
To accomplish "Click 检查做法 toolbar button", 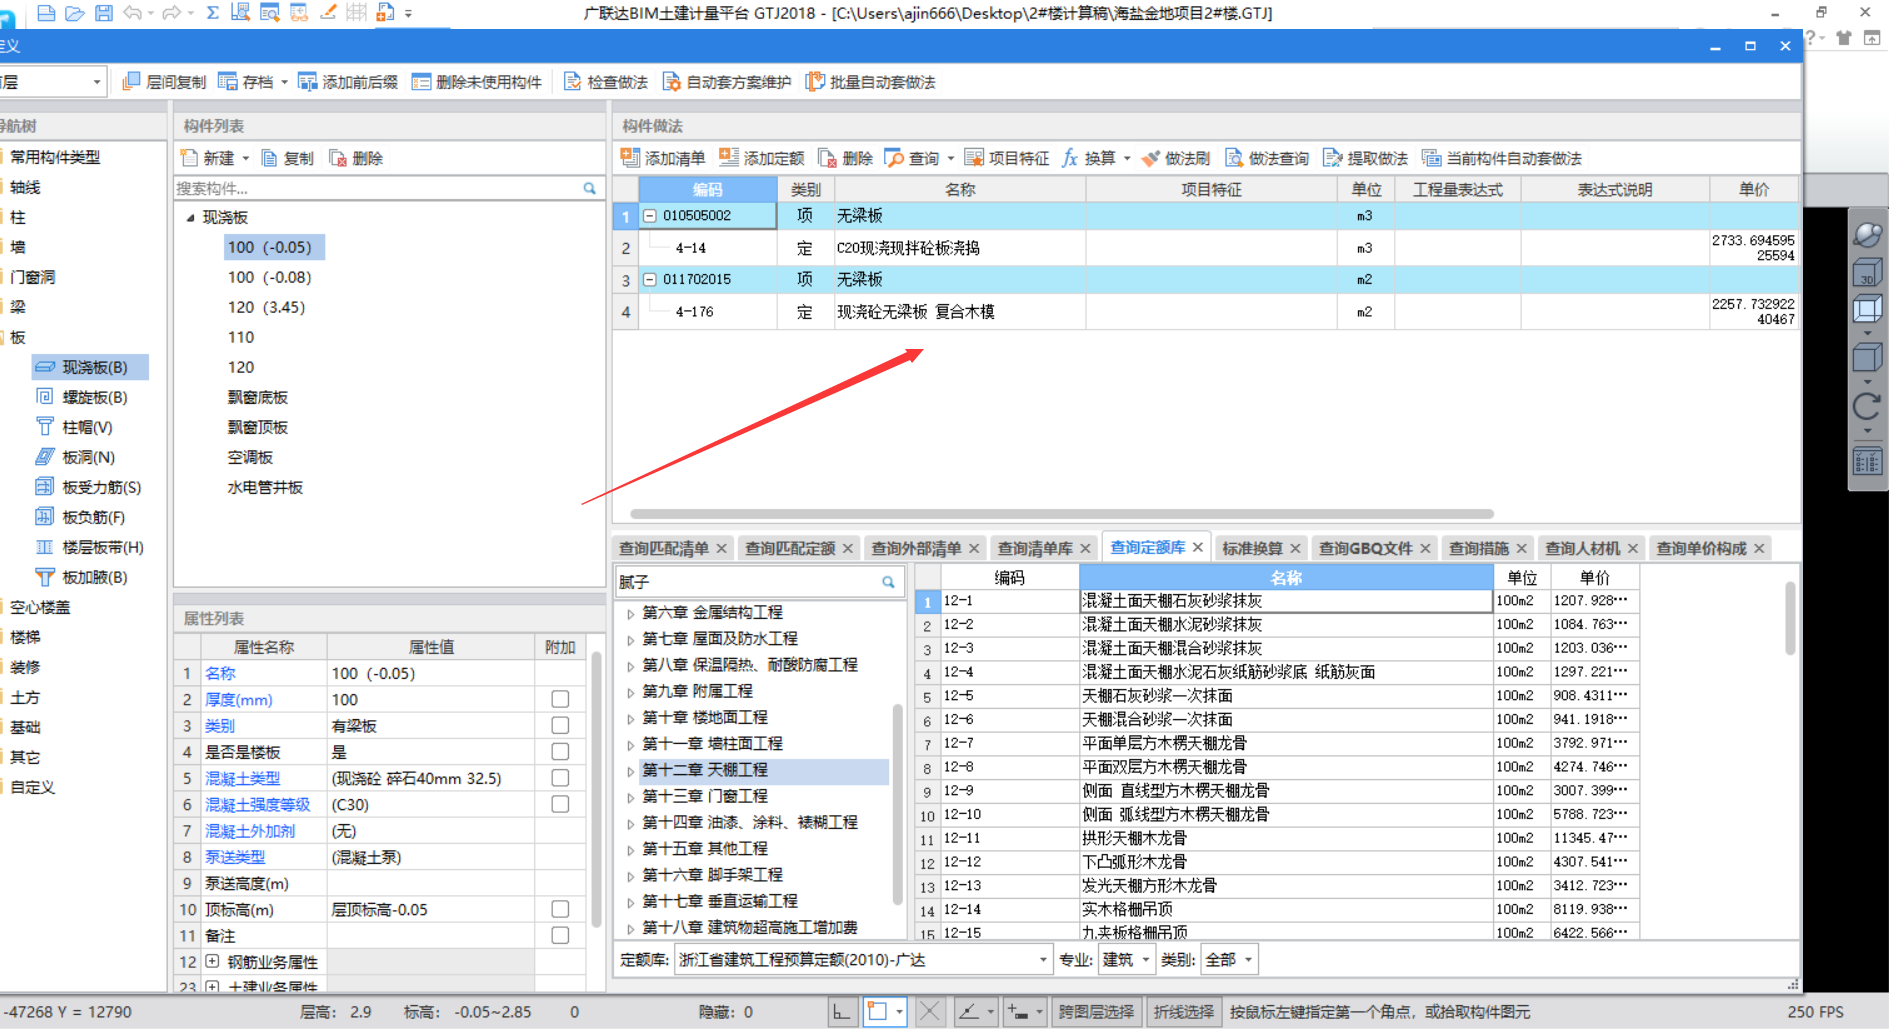I will click(x=606, y=82).
